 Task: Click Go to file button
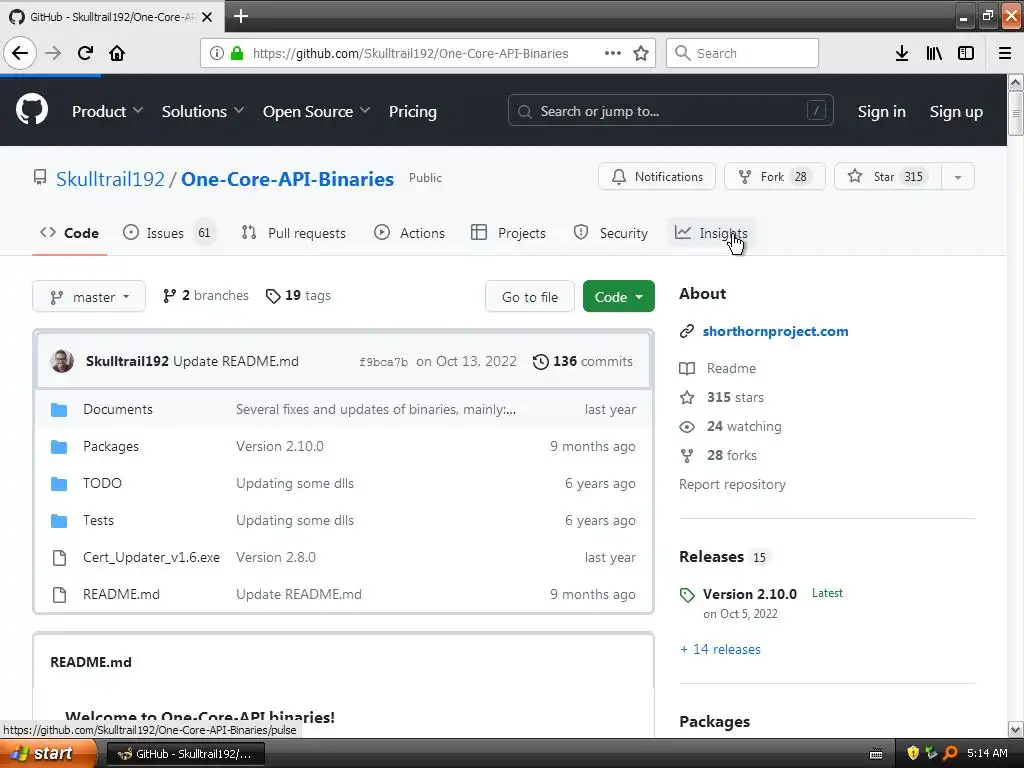530,296
